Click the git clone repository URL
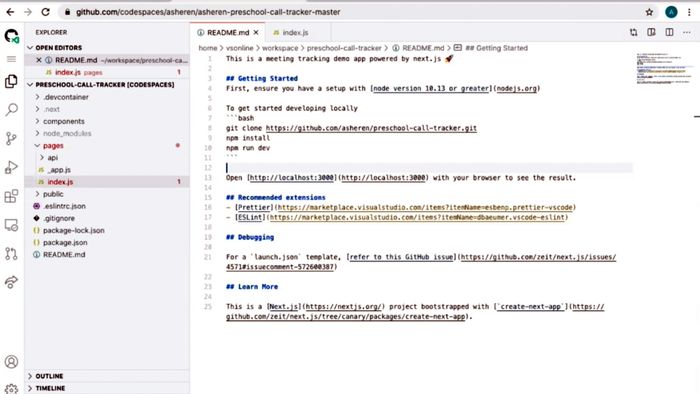Image resolution: width=700 pixels, height=394 pixels. [371, 128]
